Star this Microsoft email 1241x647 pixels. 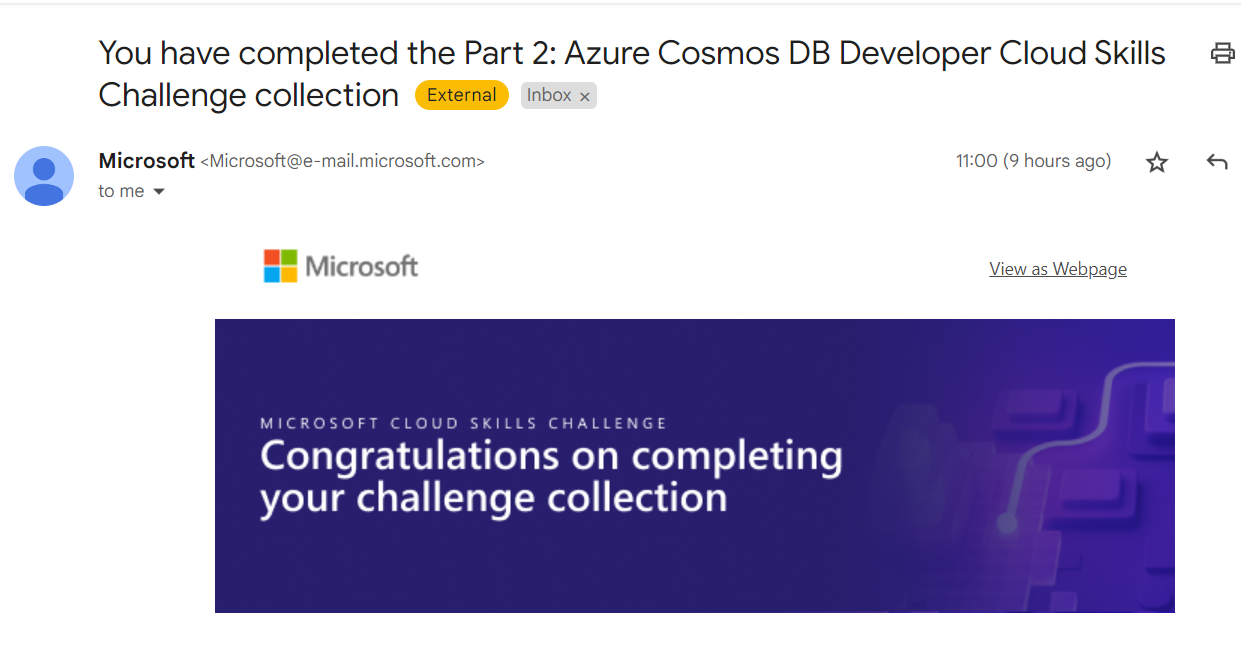(x=1157, y=162)
